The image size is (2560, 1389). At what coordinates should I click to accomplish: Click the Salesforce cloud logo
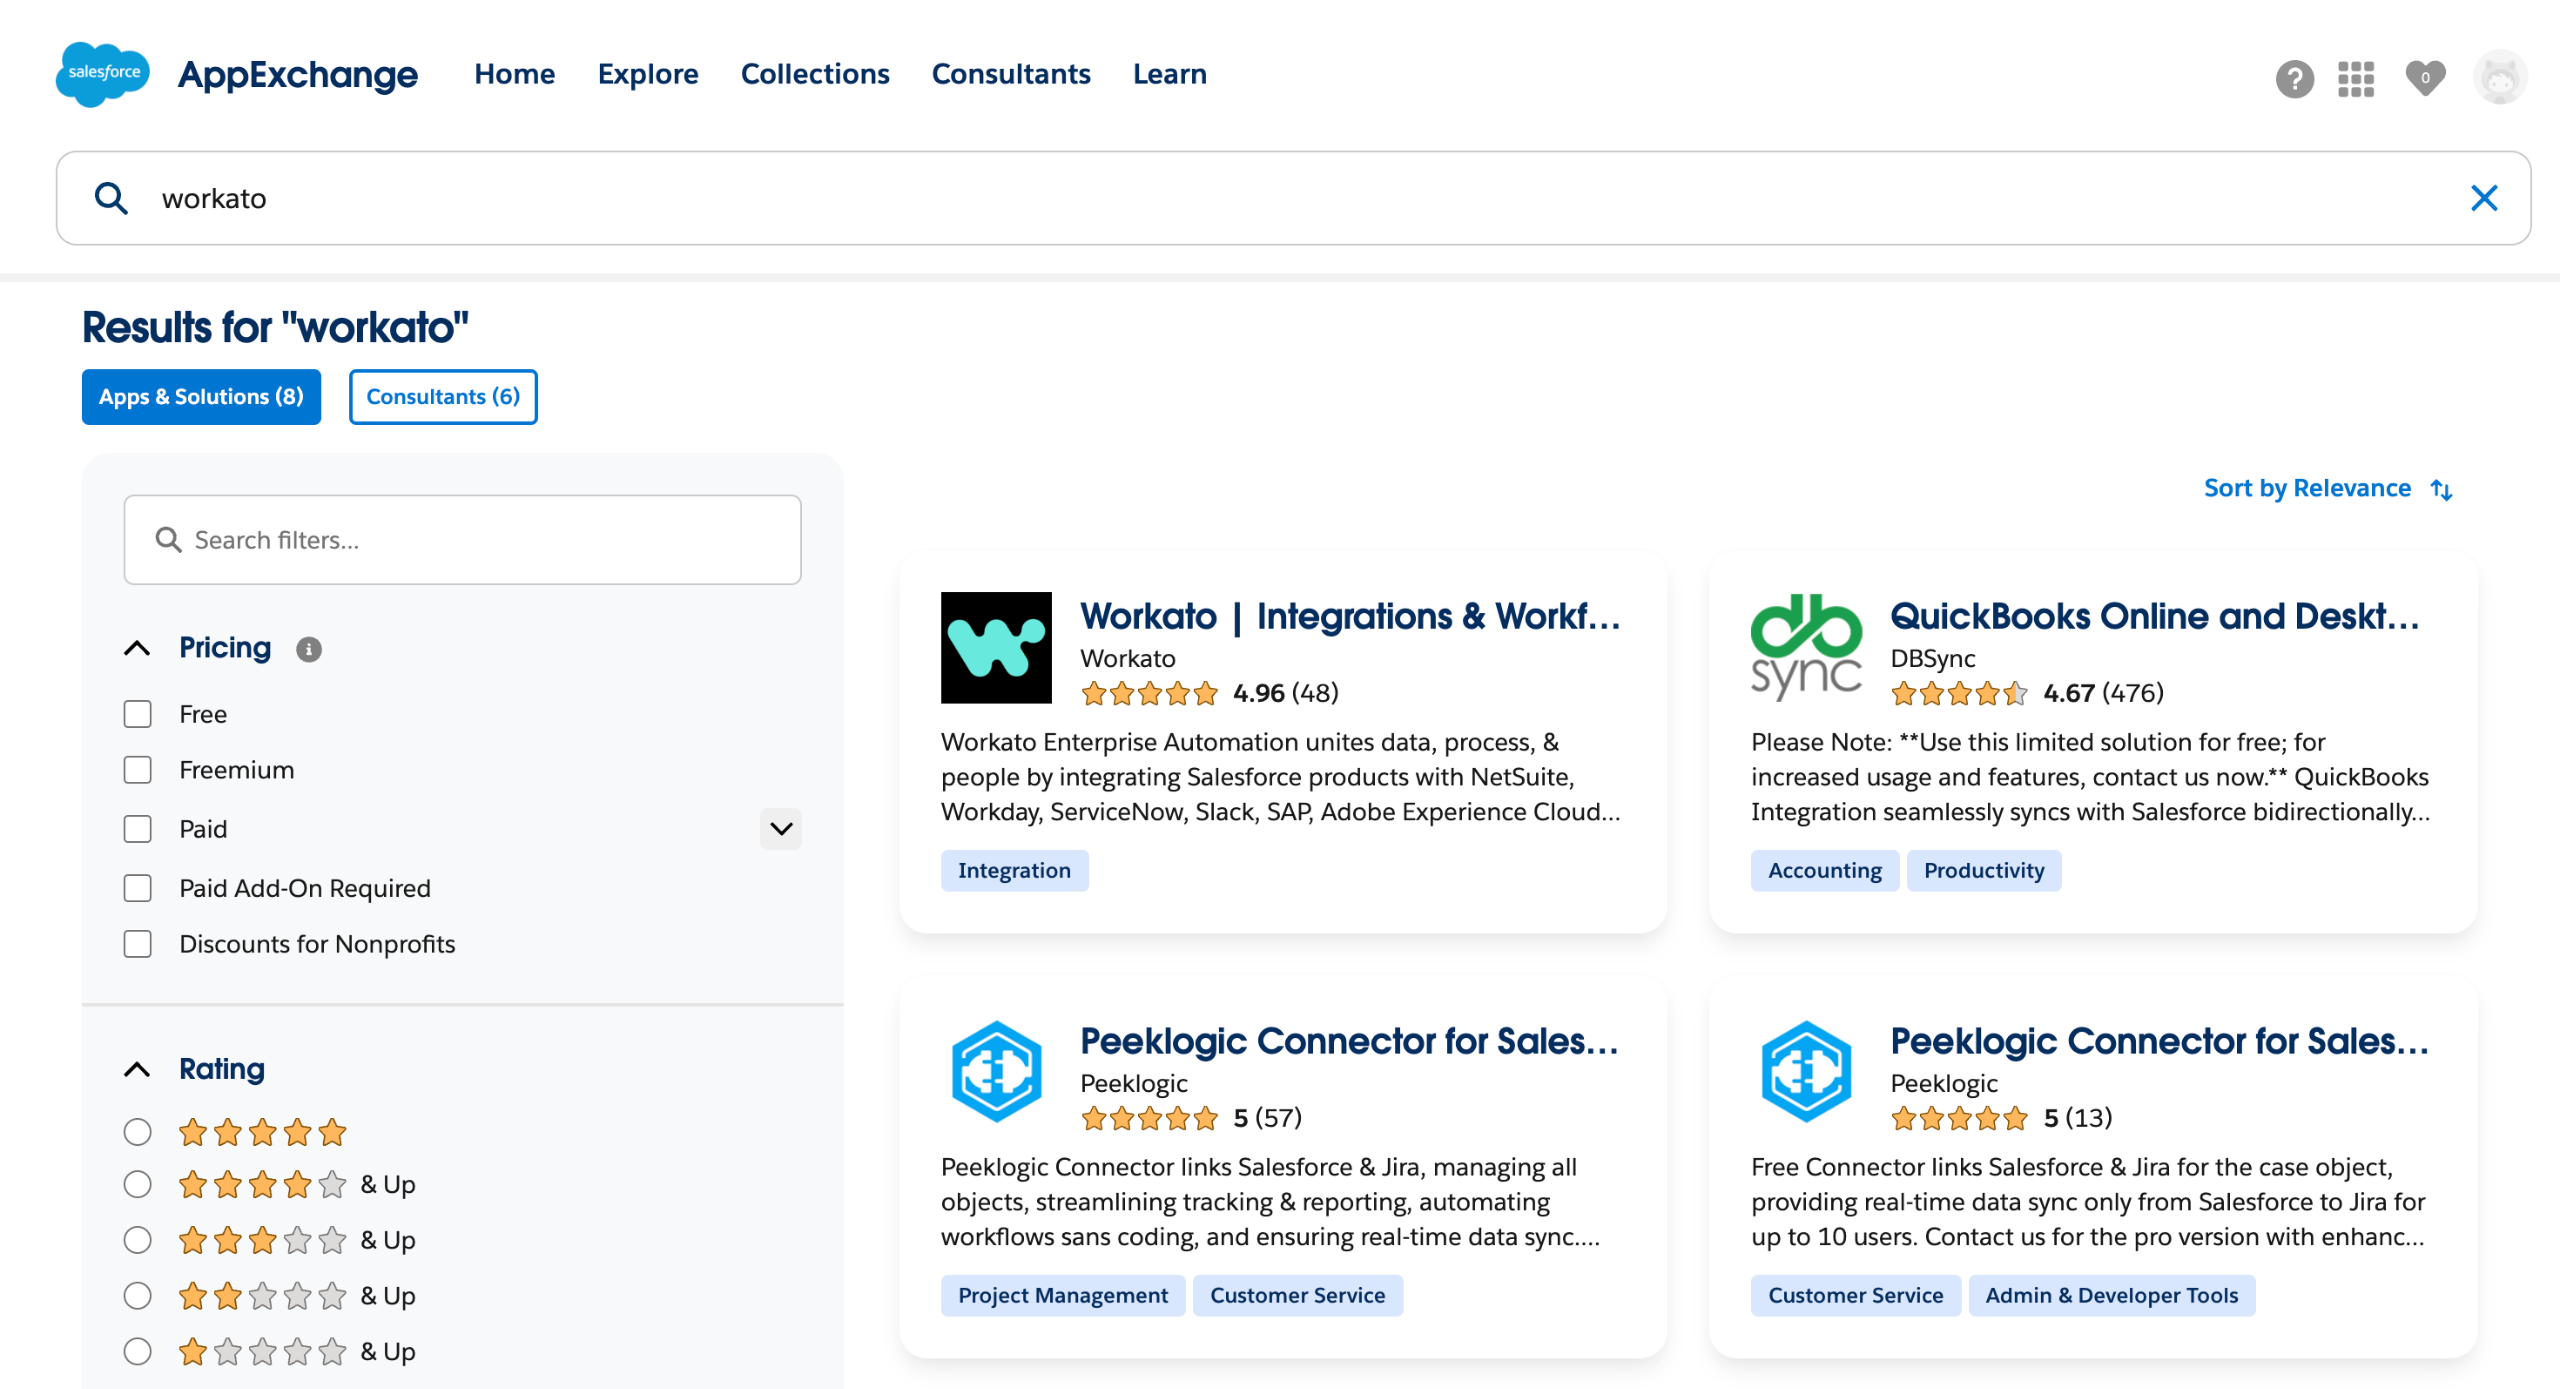(x=103, y=74)
